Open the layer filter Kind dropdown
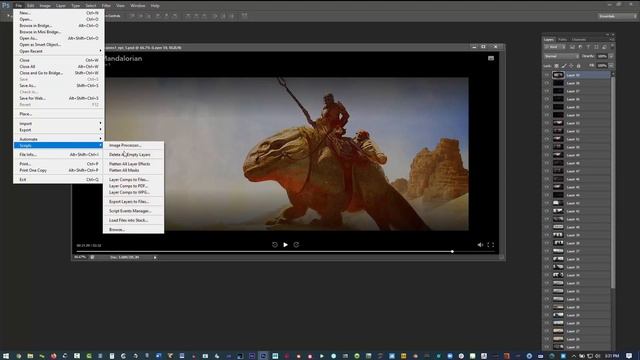Screen dimensions: 640x360 556,47
